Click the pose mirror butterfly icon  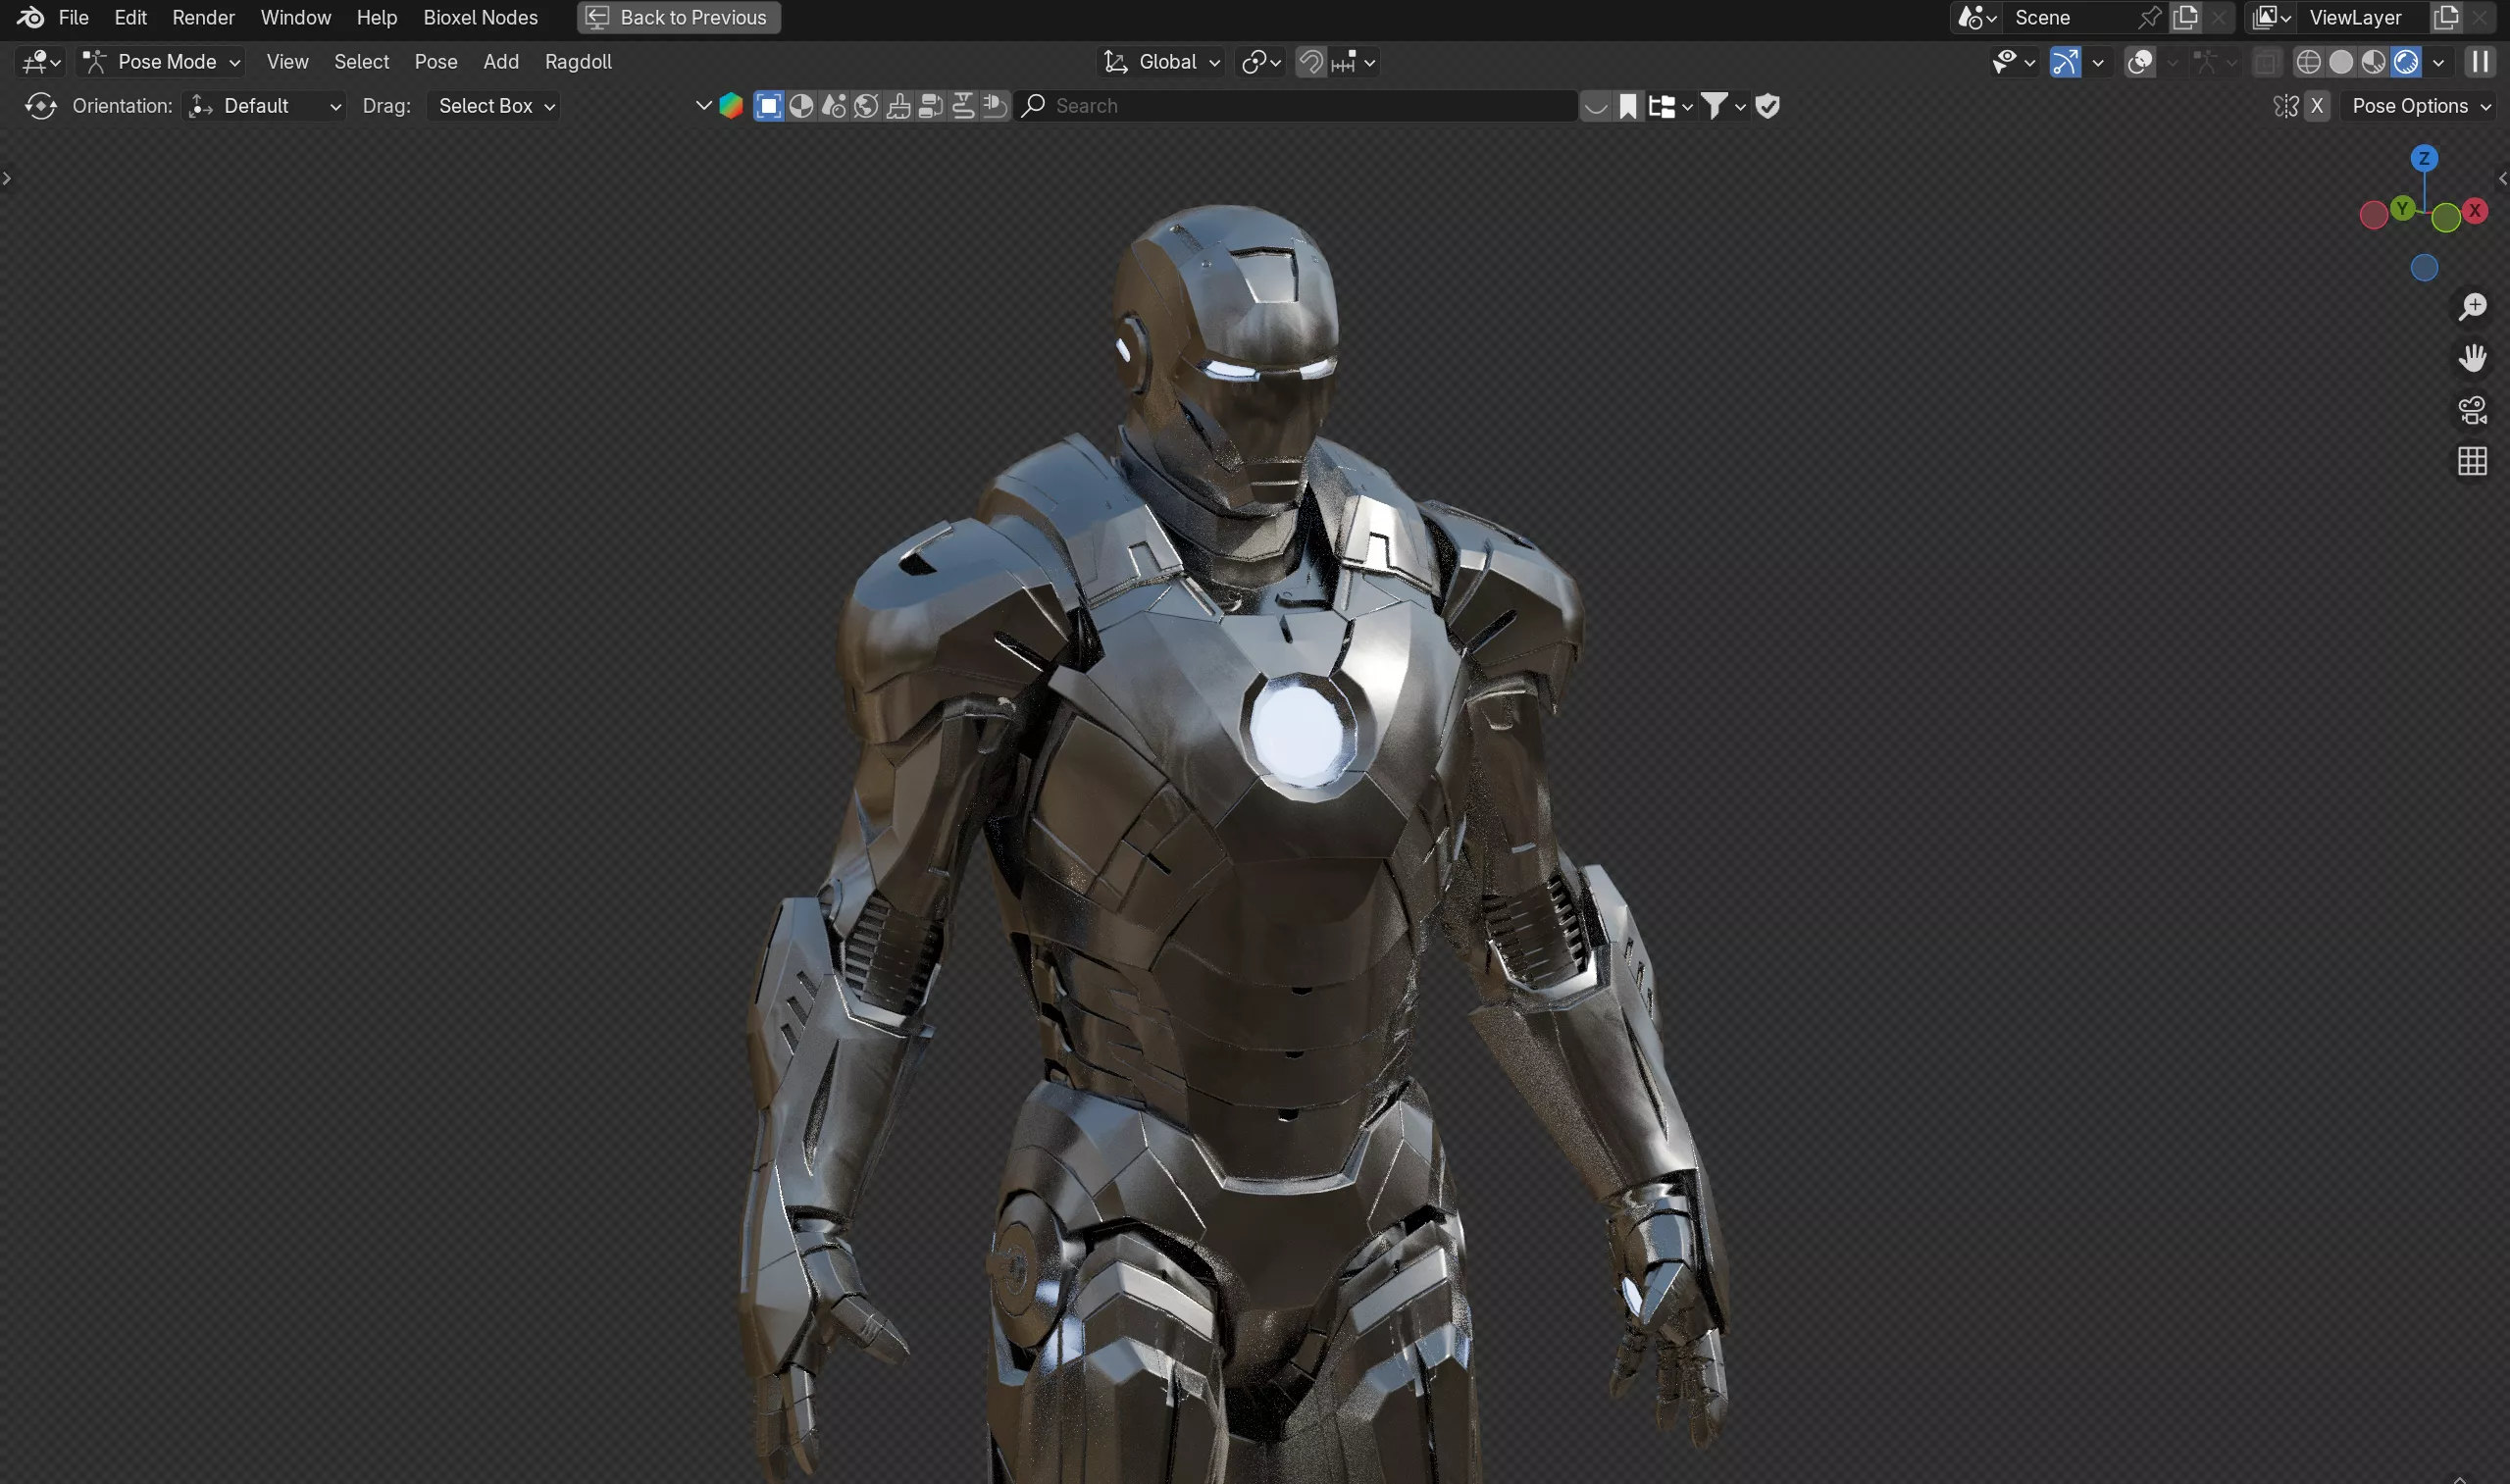point(2285,106)
